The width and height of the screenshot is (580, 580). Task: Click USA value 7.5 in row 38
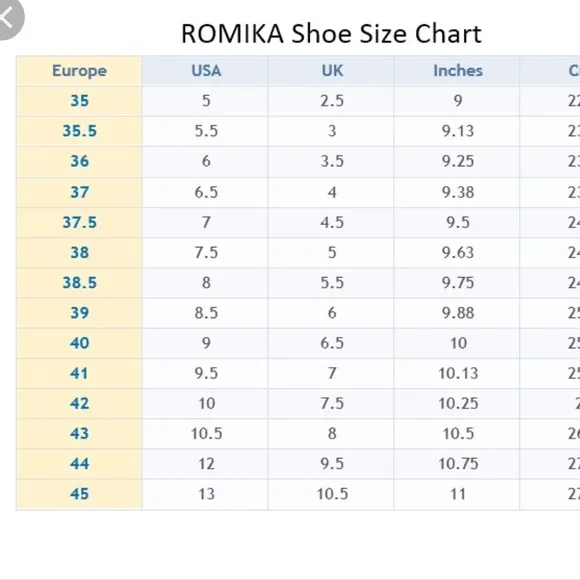(206, 253)
